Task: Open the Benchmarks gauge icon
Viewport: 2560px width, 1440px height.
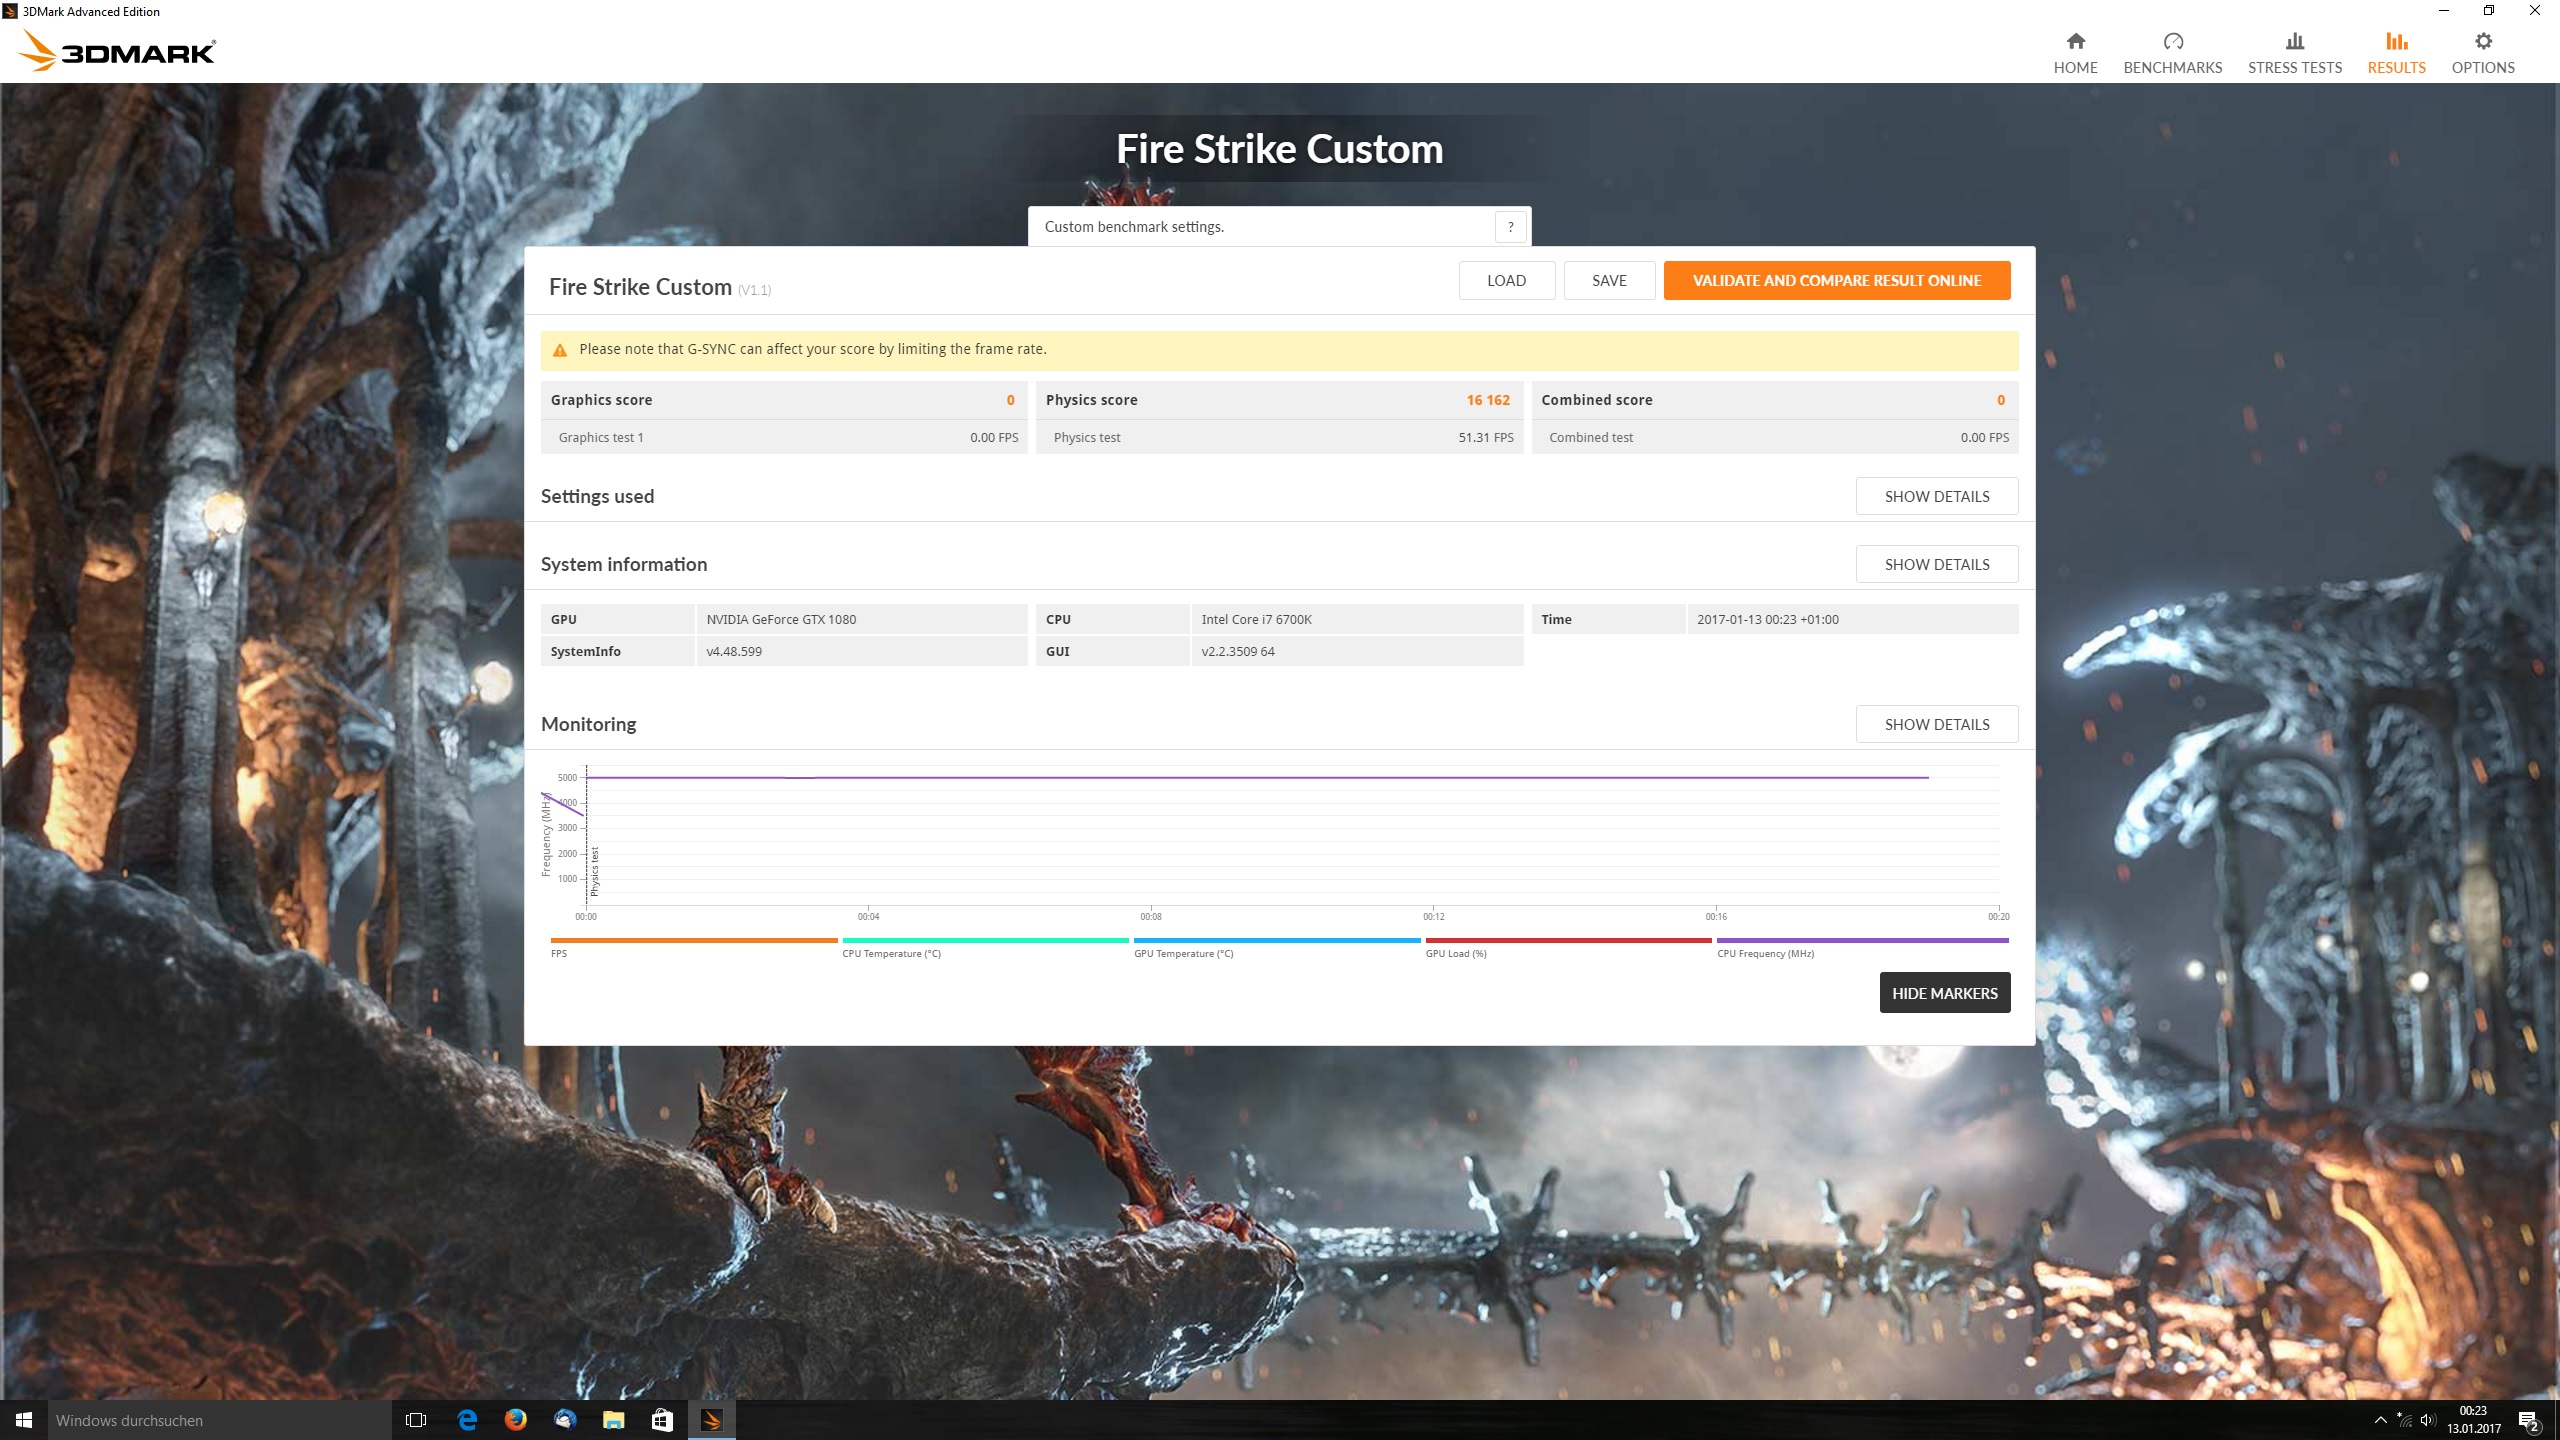Action: pos(2172,42)
